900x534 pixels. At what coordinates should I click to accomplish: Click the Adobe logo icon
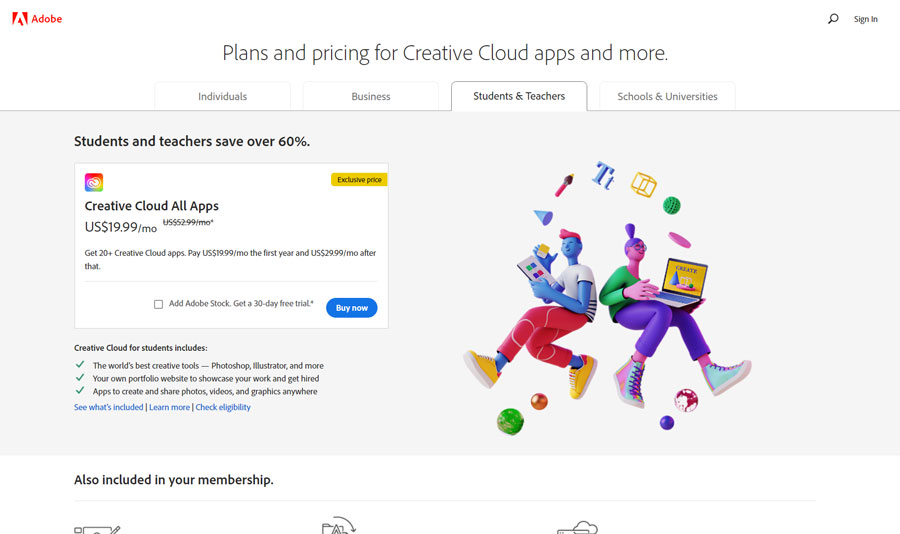pos(20,19)
